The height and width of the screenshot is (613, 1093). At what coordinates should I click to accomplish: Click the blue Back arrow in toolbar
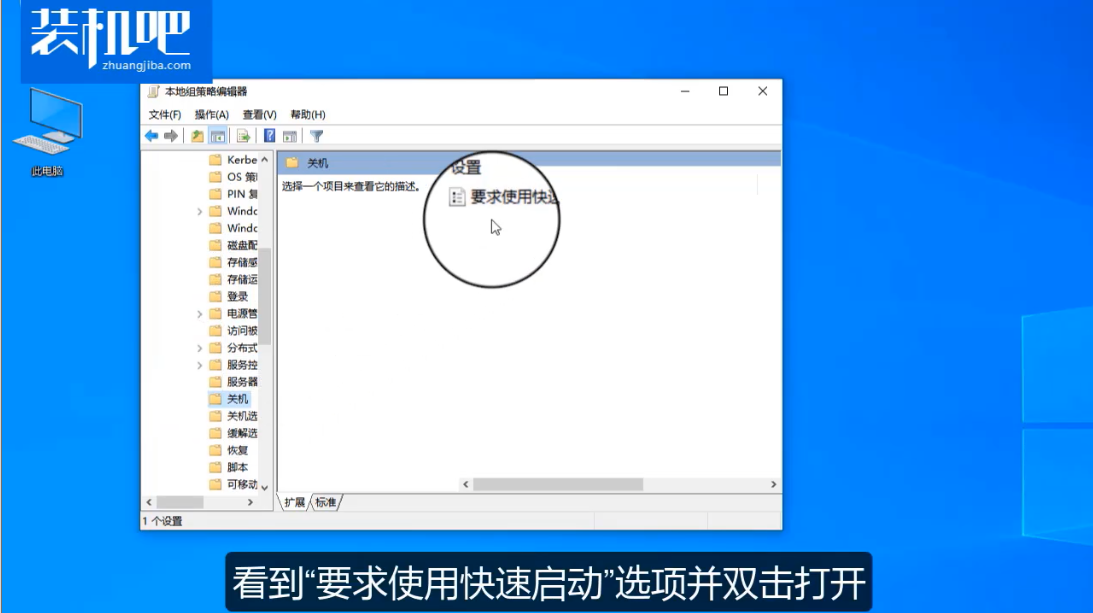pyautogui.click(x=151, y=136)
